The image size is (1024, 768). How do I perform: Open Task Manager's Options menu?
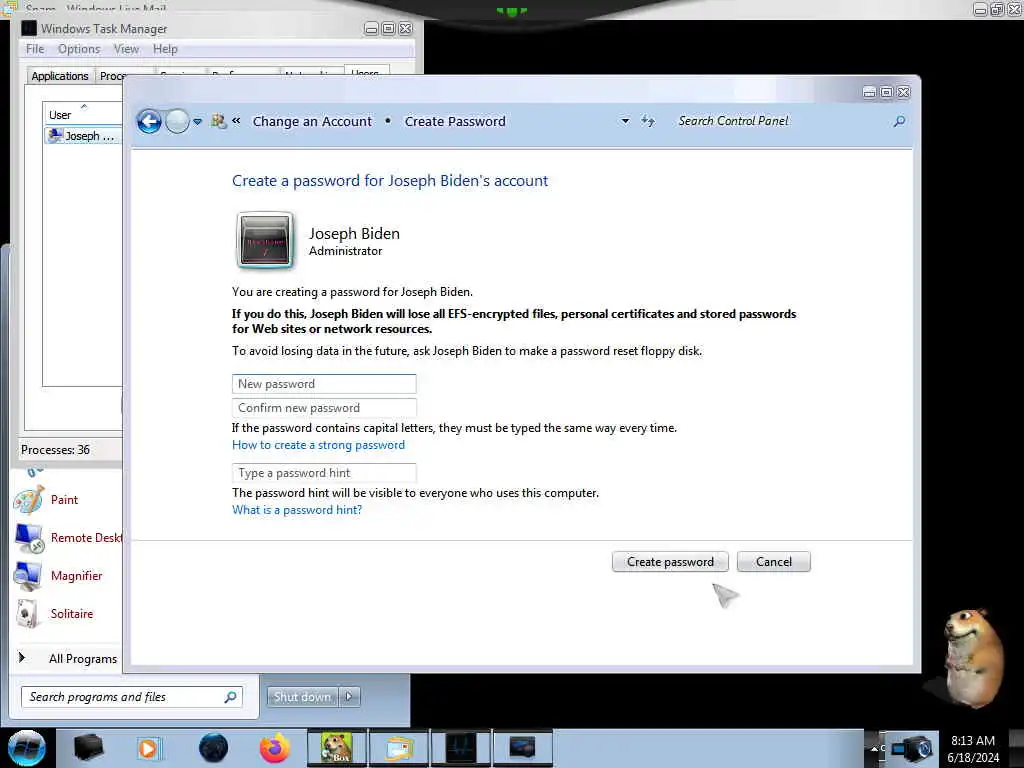click(x=79, y=49)
